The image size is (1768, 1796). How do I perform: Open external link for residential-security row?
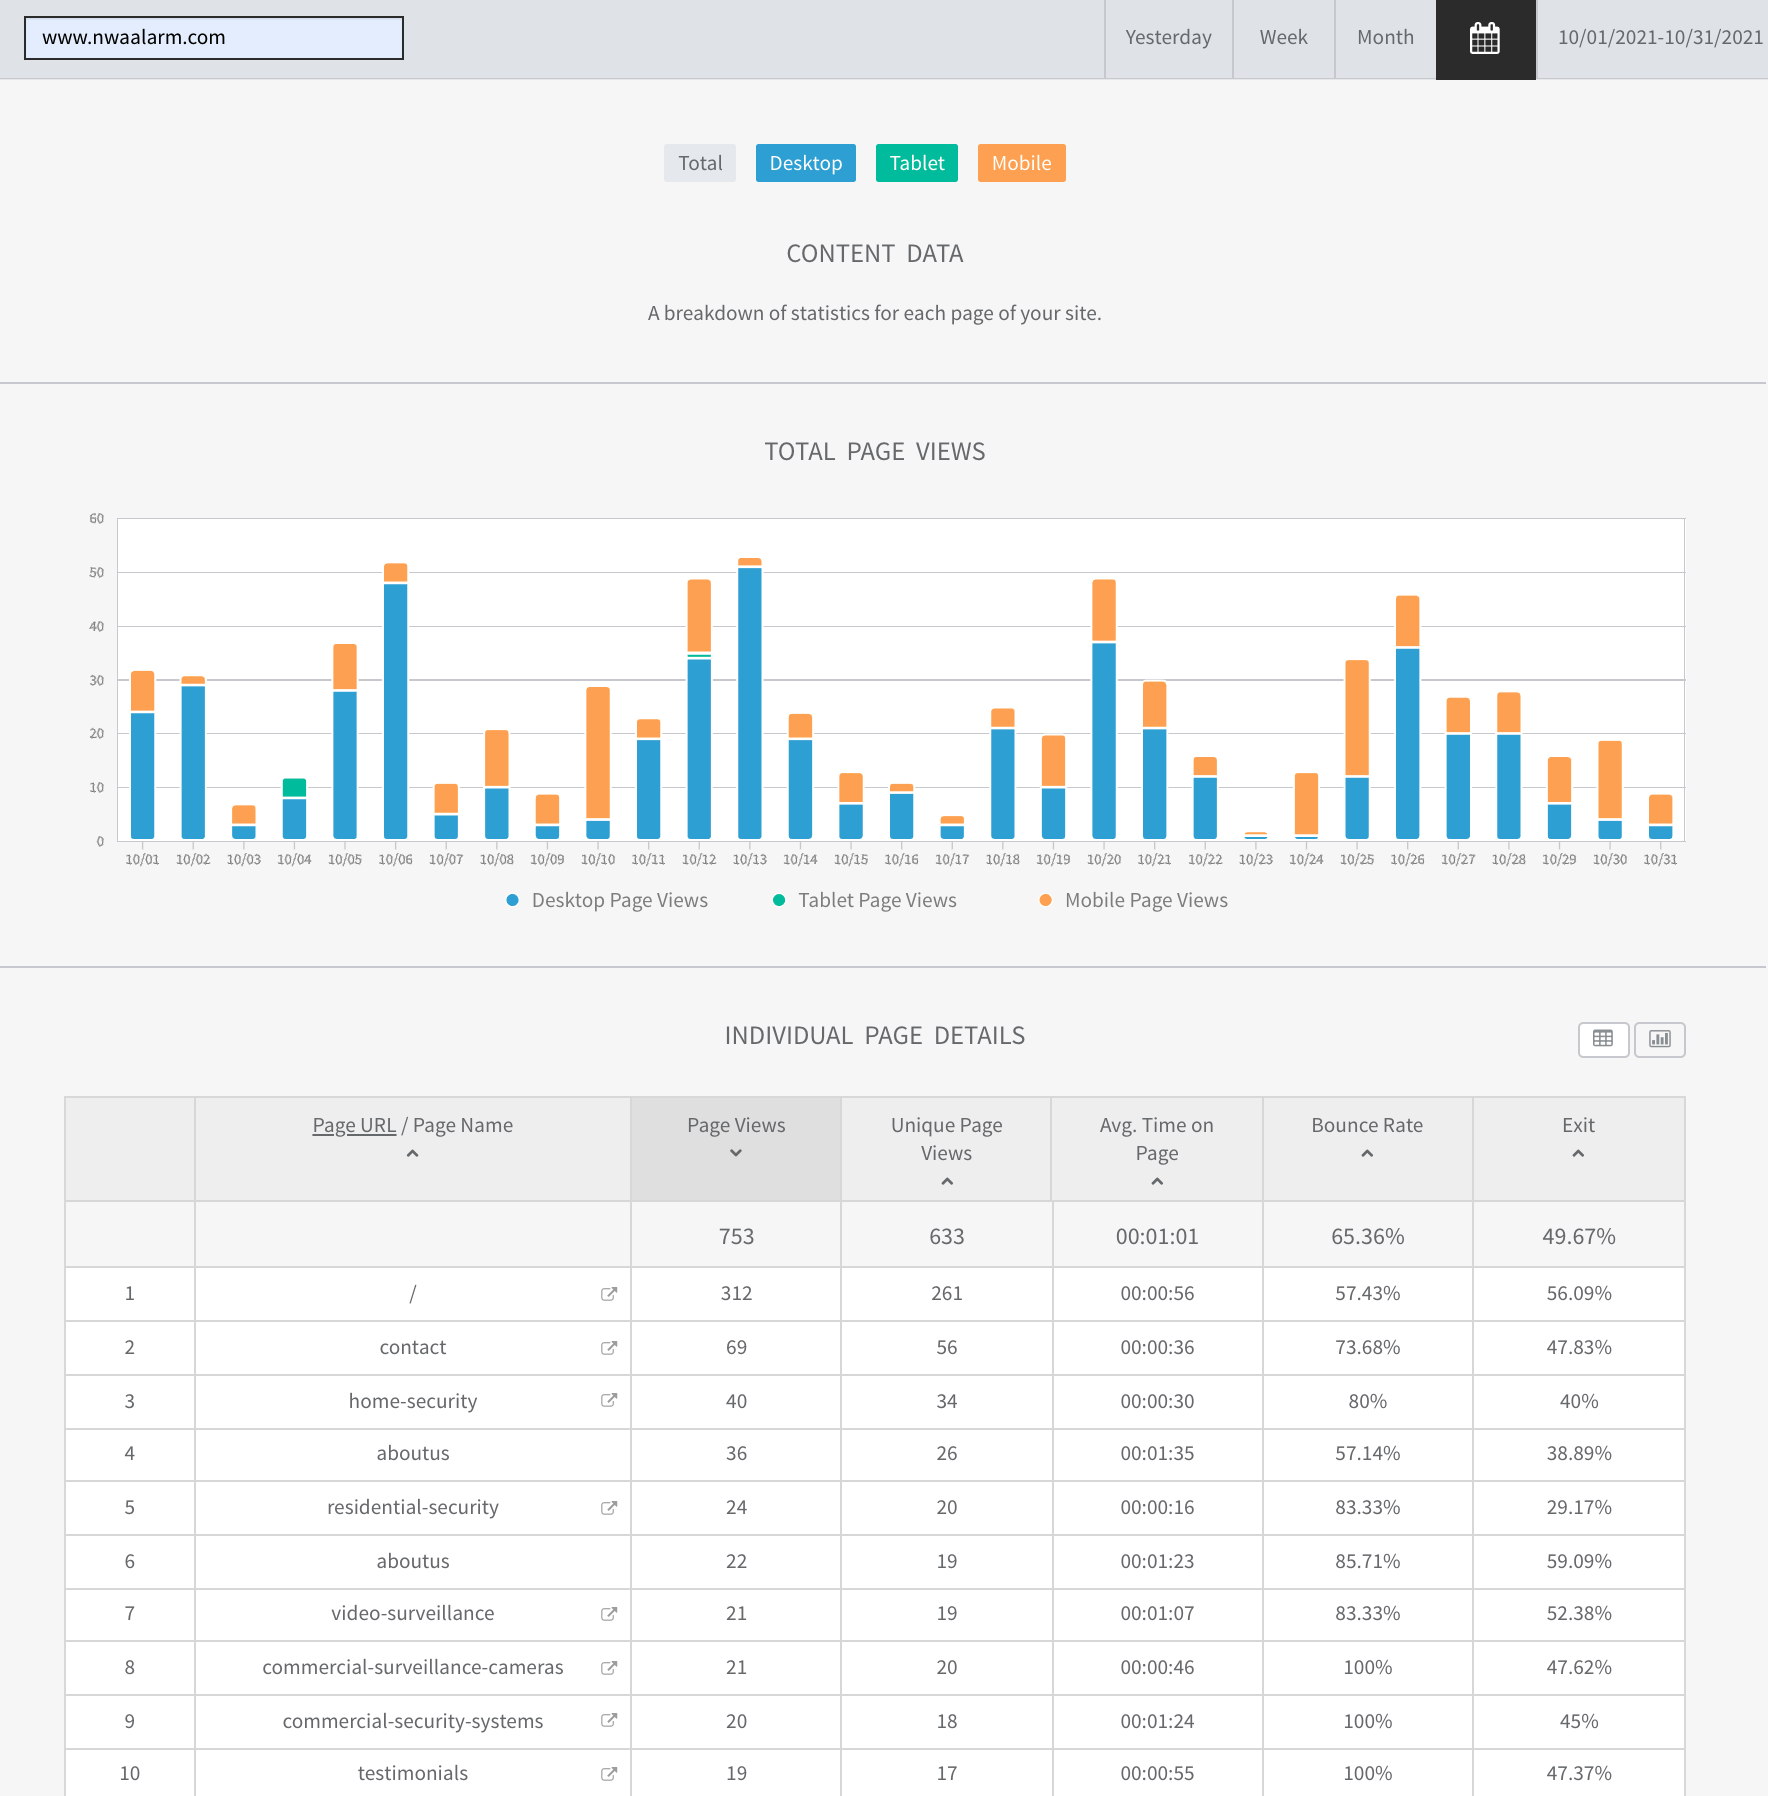click(x=608, y=1508)
